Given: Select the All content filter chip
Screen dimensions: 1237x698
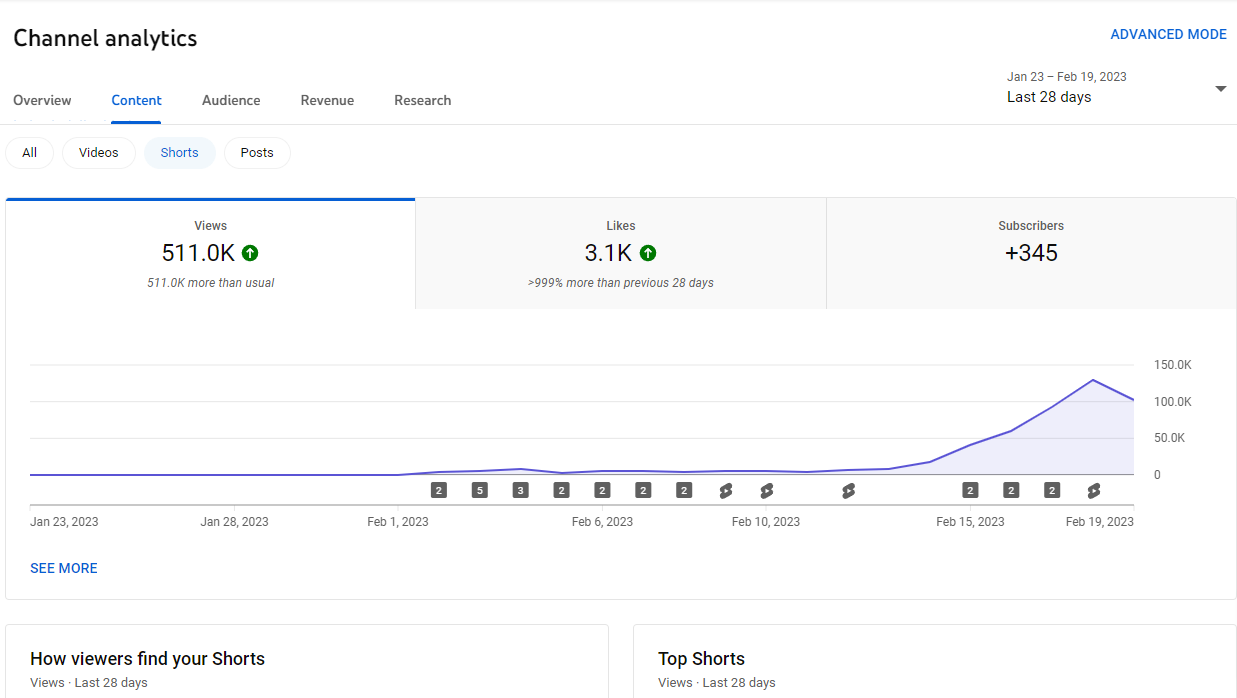Looking at the screenshot, I should (x=30, y=153).
